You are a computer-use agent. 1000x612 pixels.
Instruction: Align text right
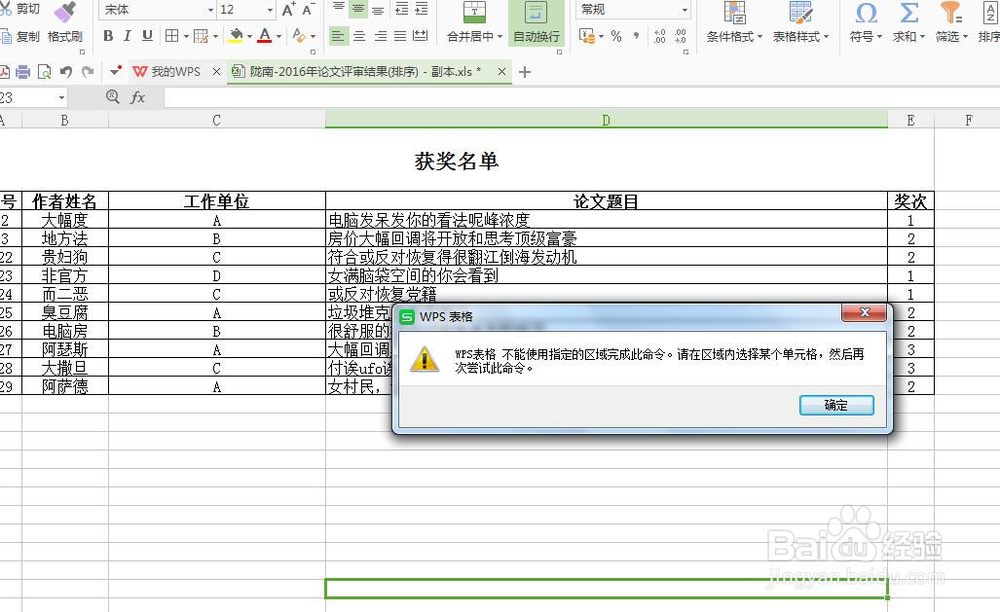(380, 36)
